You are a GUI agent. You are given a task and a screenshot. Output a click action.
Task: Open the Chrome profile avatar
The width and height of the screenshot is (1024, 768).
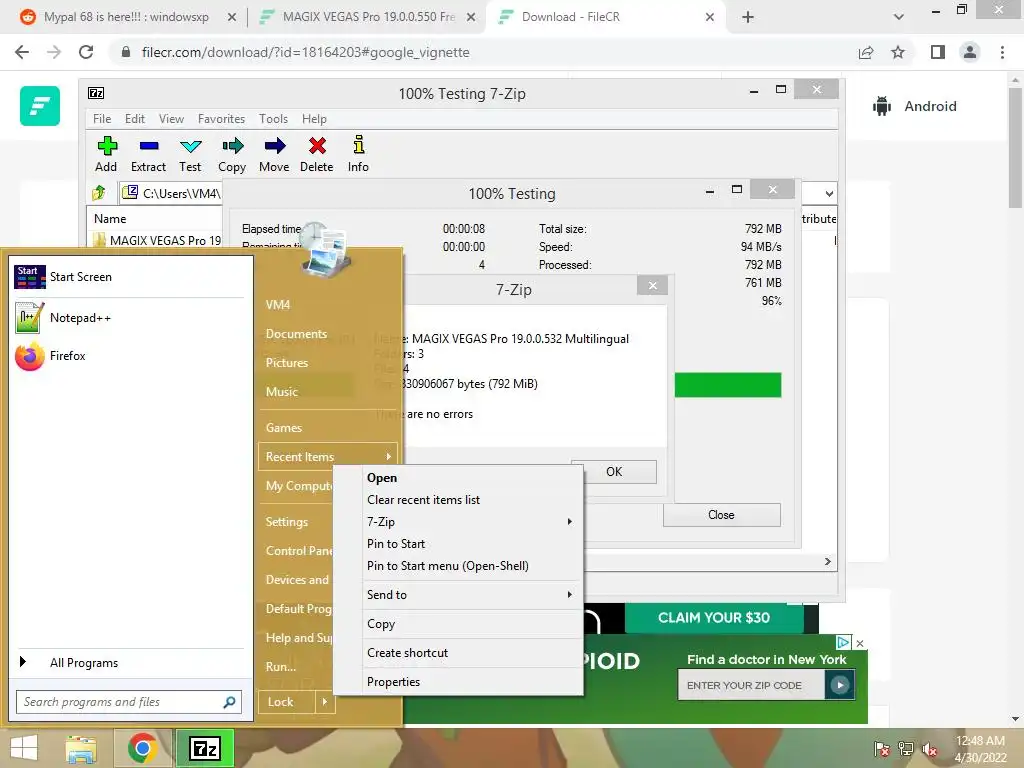(x=970, y=52)
